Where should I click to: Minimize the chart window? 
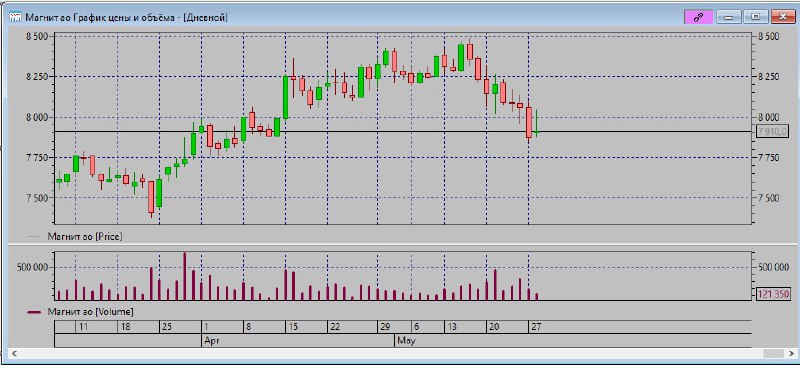click(729, 17)
